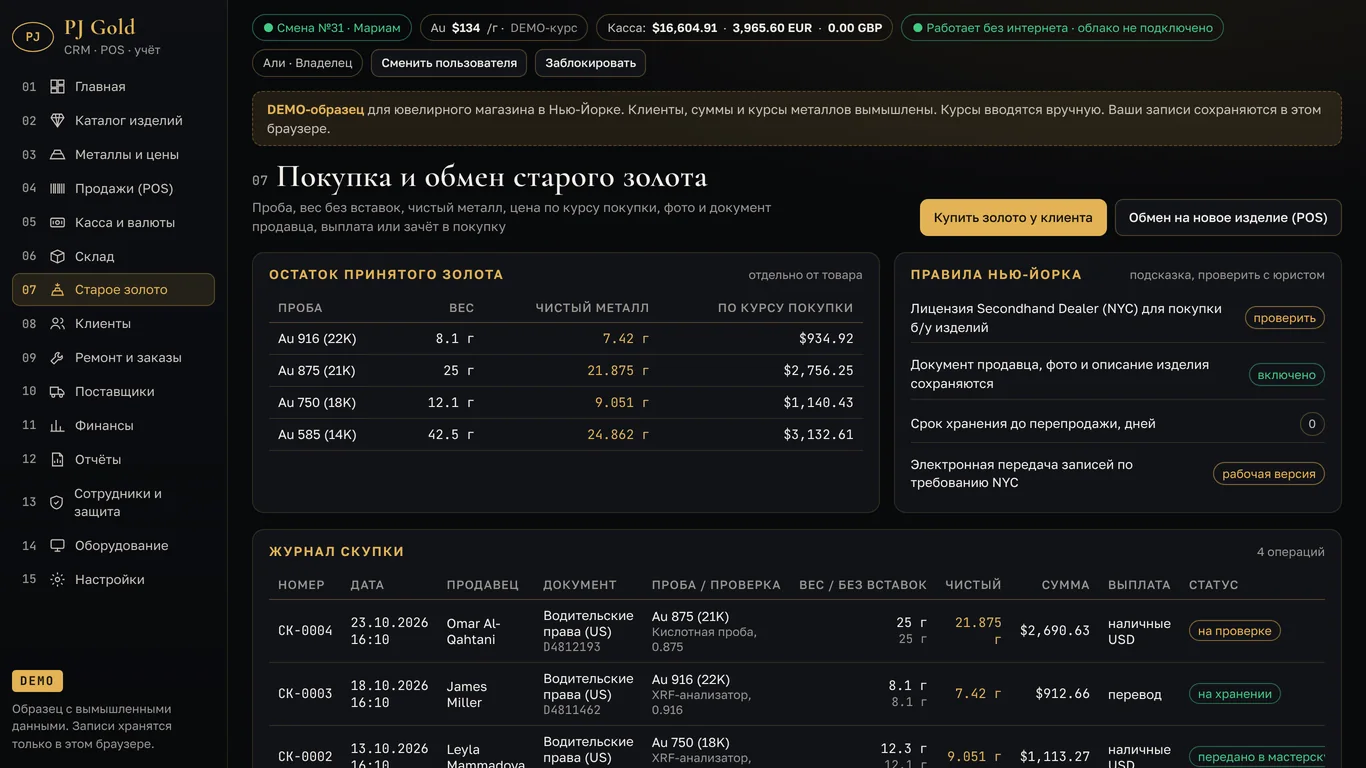The width and height of the screenshot is (1366, 768).
Task: Click the Au 916 (22K) stock row label
Action: coord(317,339)
